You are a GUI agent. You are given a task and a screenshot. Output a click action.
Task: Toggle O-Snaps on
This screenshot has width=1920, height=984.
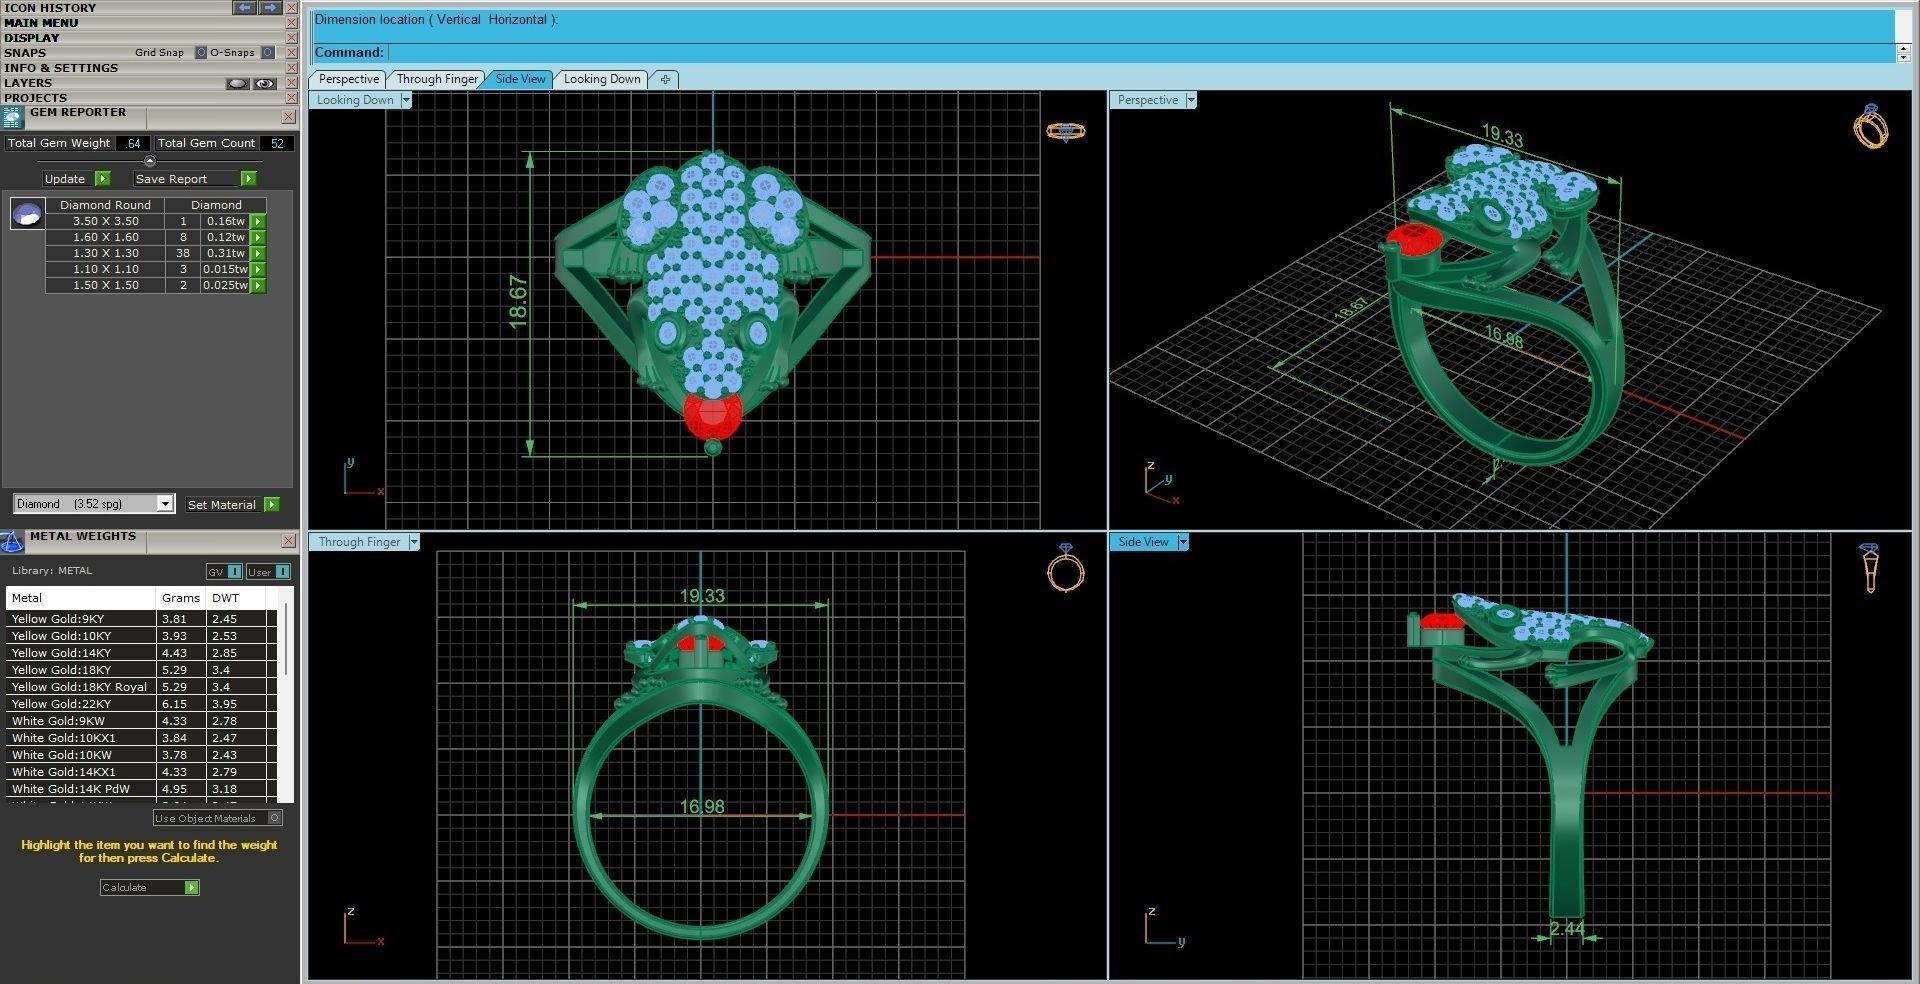click(267, 53)
